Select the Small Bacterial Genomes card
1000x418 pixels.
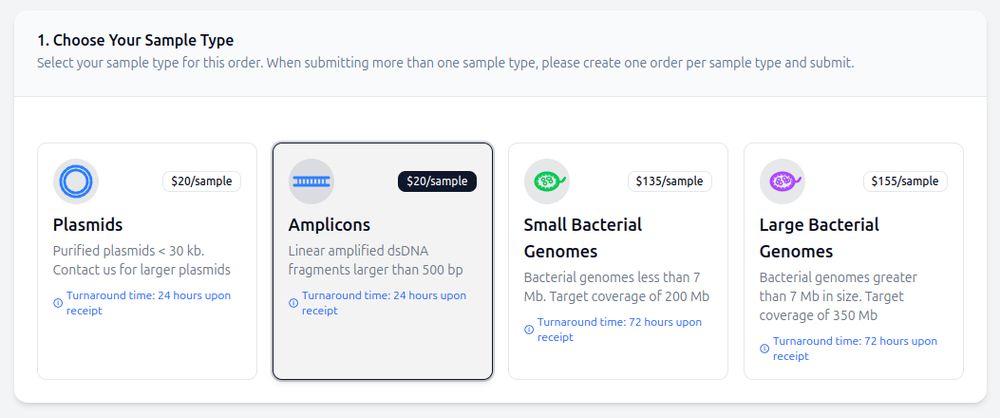tap(618, 261)
